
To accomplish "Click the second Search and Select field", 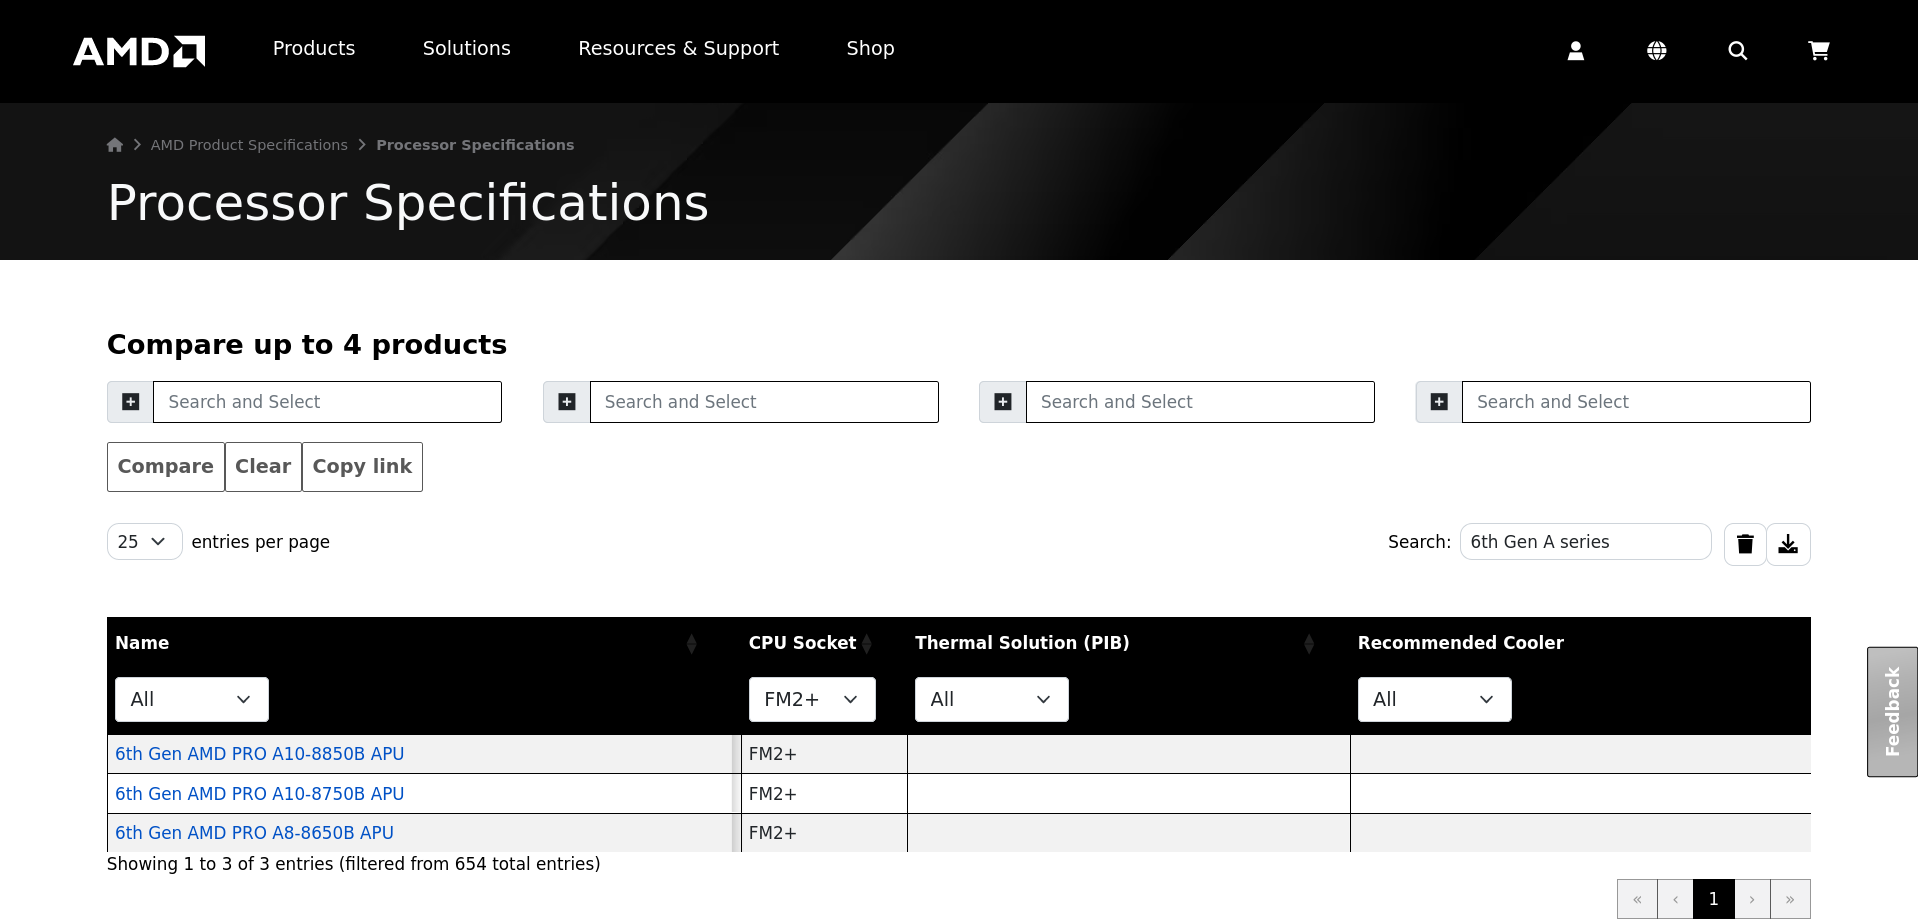I will point(764,402).
